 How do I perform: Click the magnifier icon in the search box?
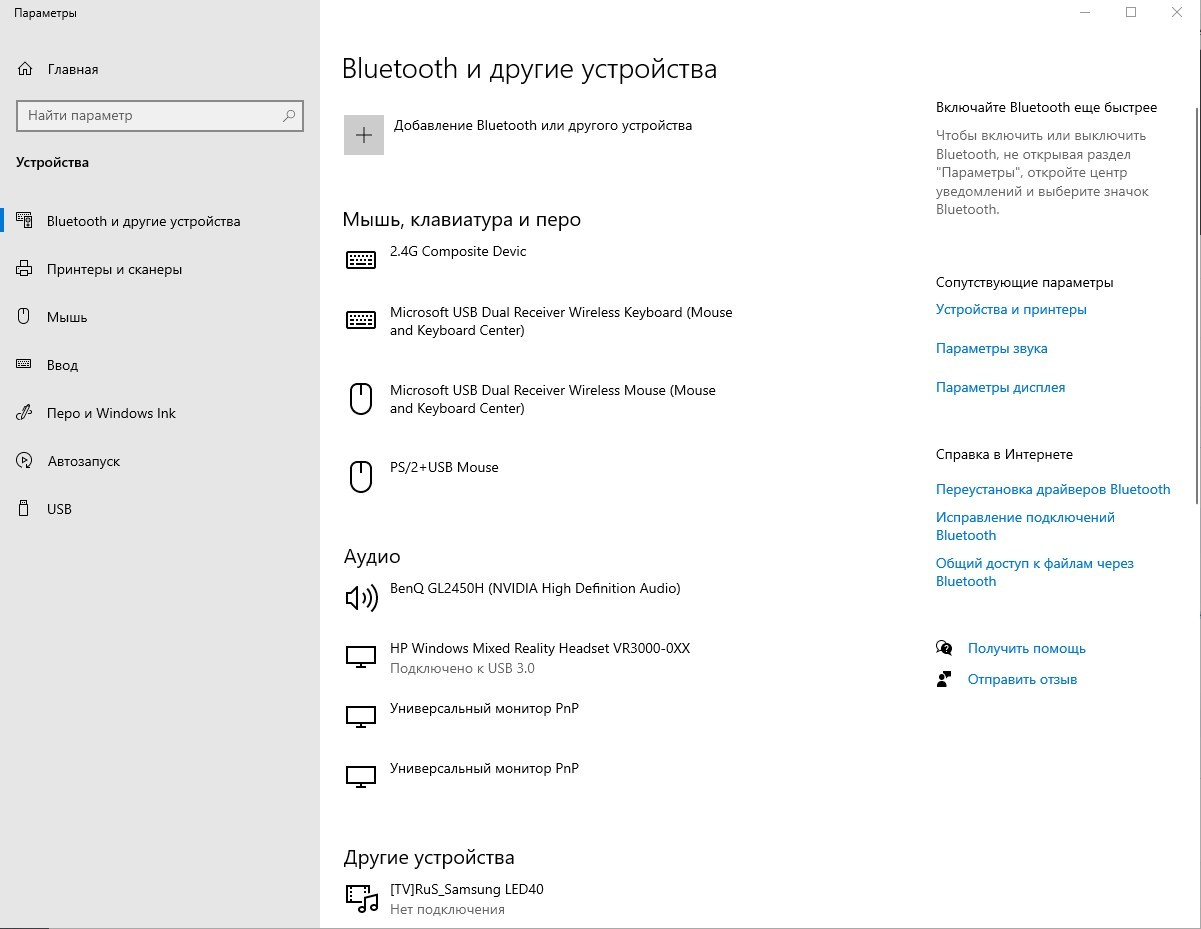coord(289,116)
